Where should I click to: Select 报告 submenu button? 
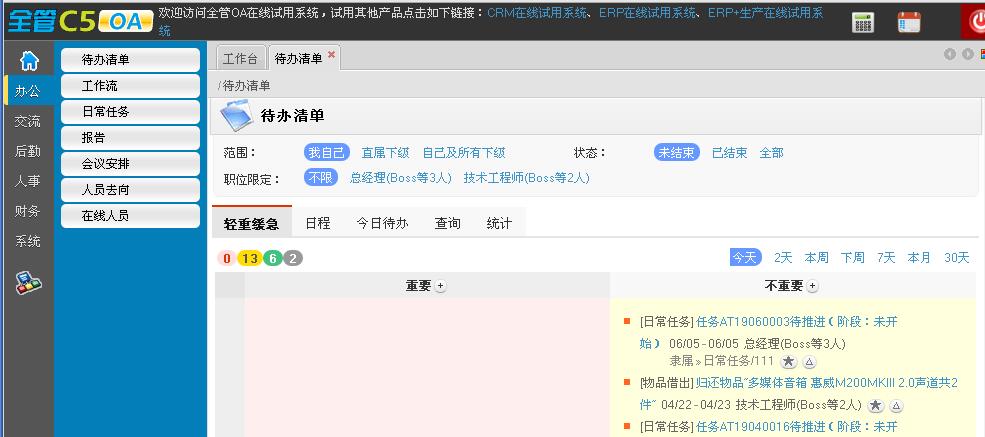131,138
